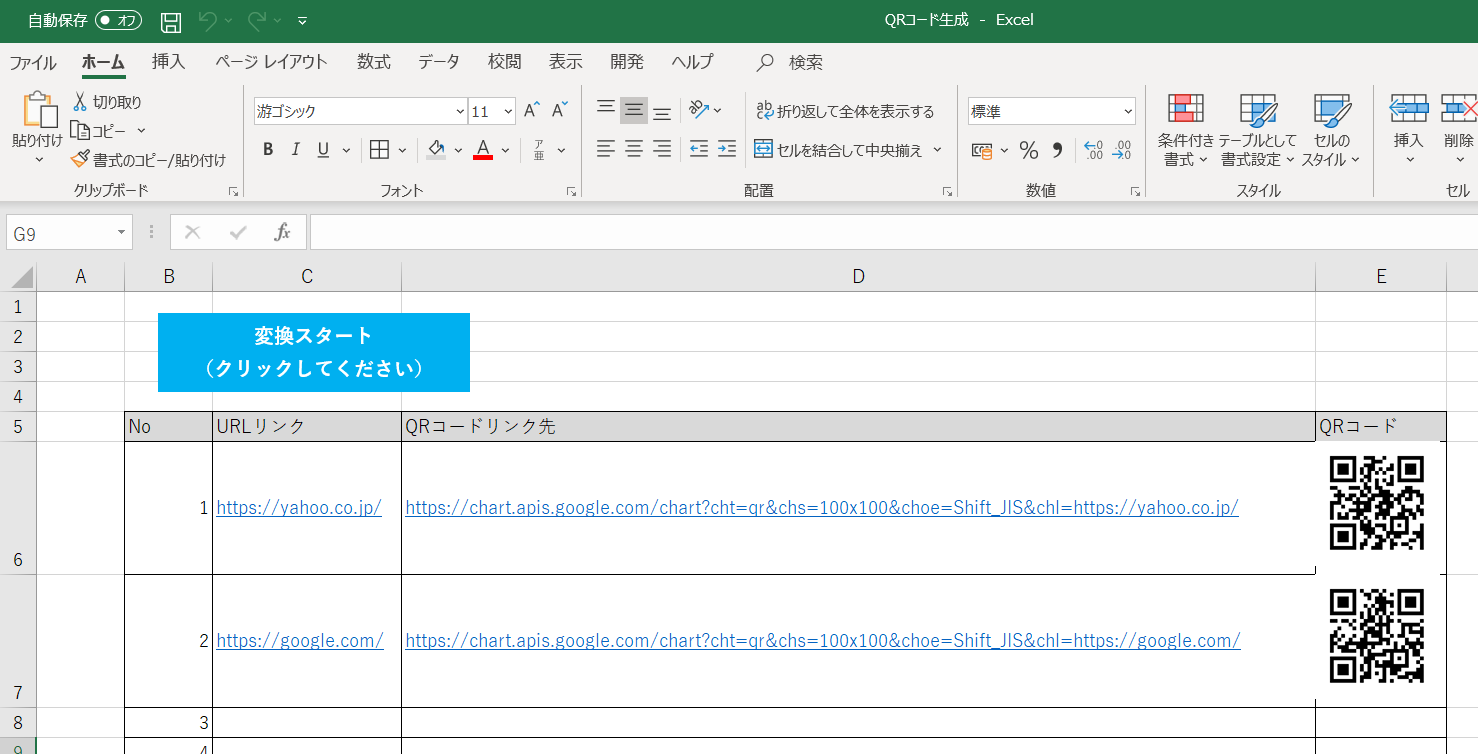This screenshot has height=754, width=1478.
Task: Click 変換スタート blue button
Action: [314, 352]
